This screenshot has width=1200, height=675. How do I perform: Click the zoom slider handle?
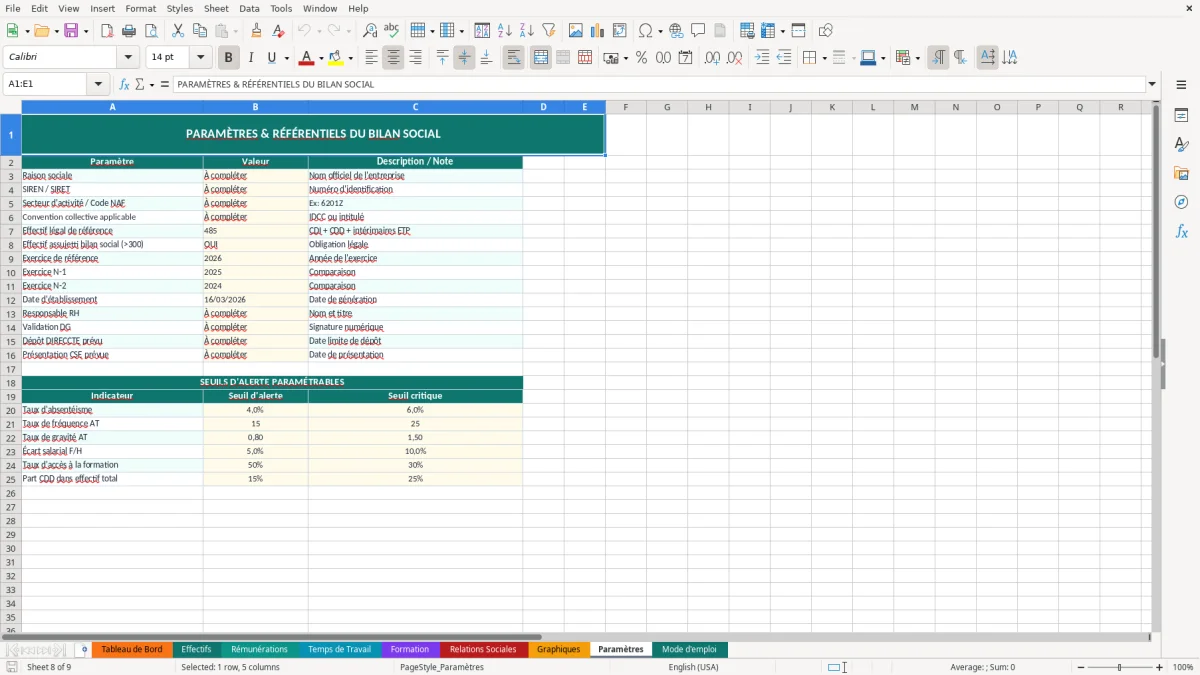pos(1119,667)
